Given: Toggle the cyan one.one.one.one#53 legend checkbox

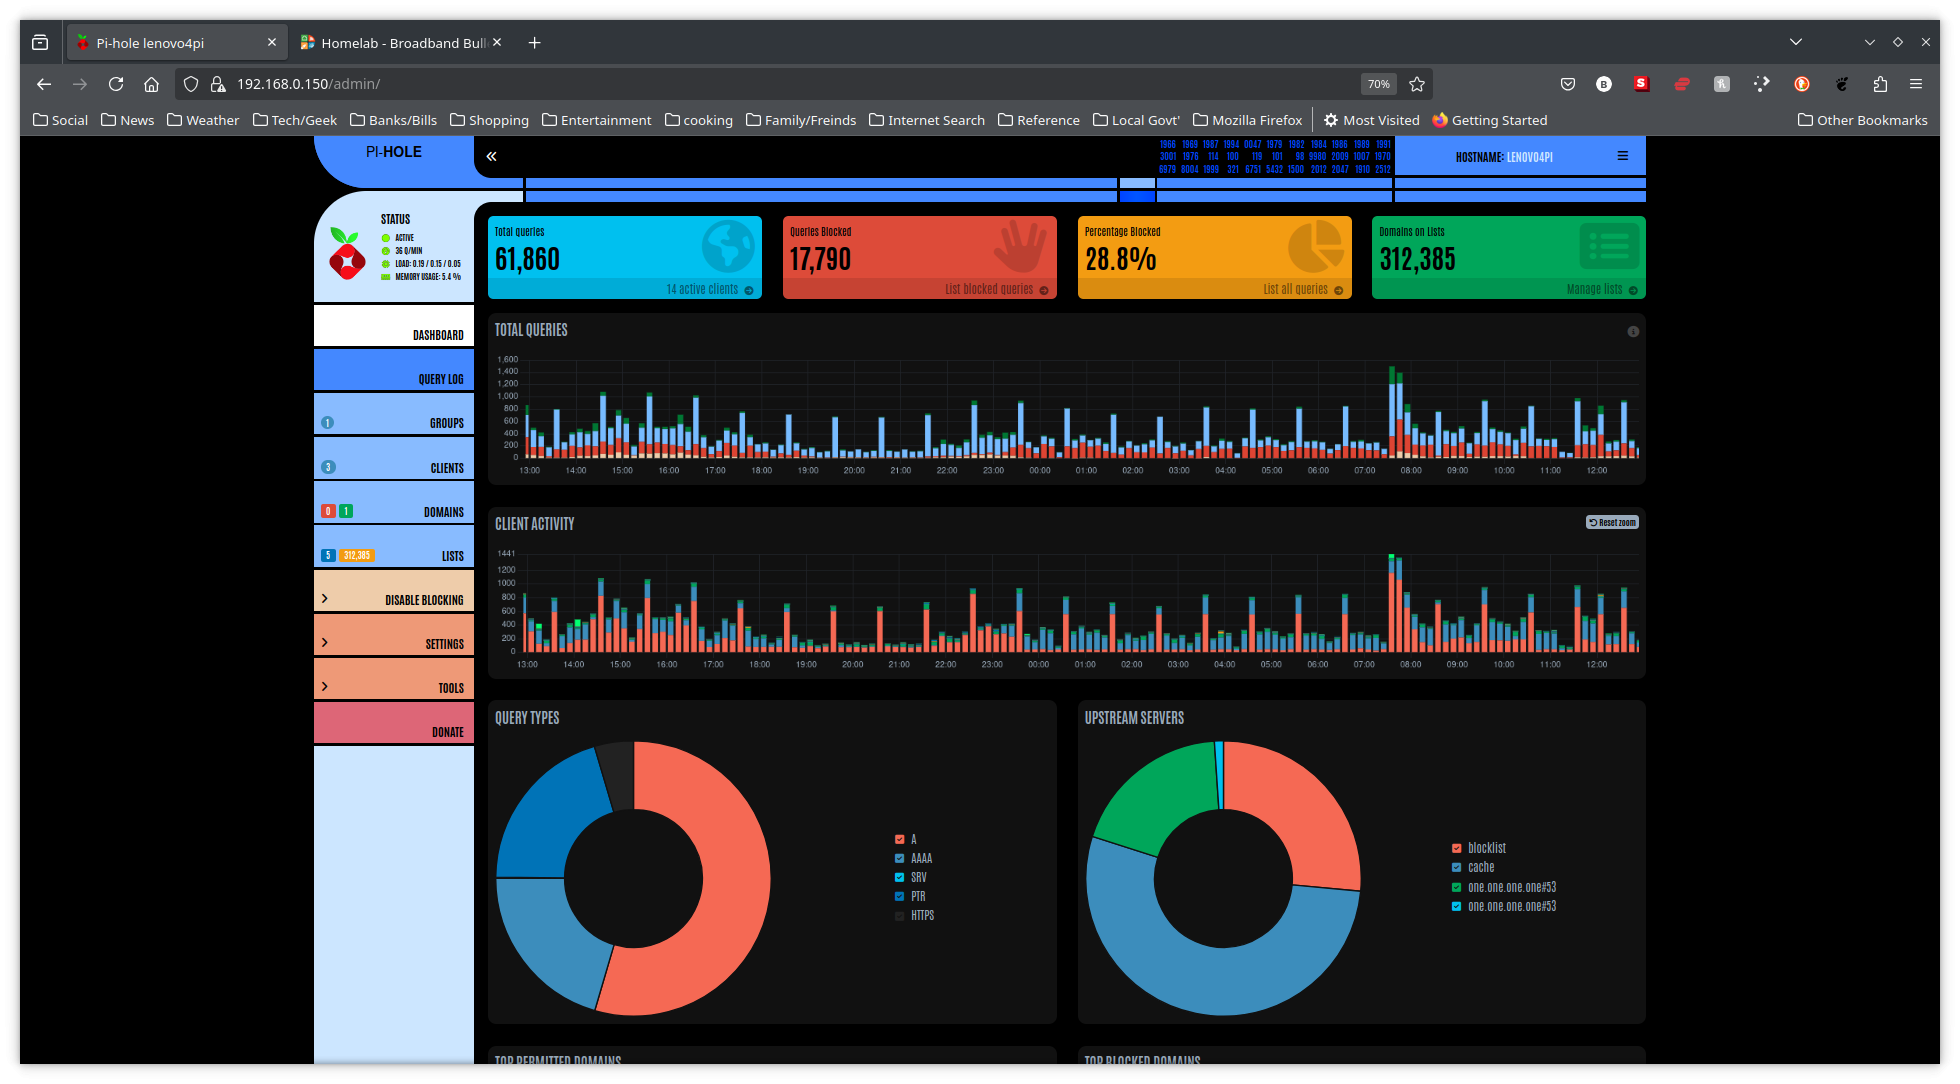Looking at the screenshot, I should click(1456, 906).
